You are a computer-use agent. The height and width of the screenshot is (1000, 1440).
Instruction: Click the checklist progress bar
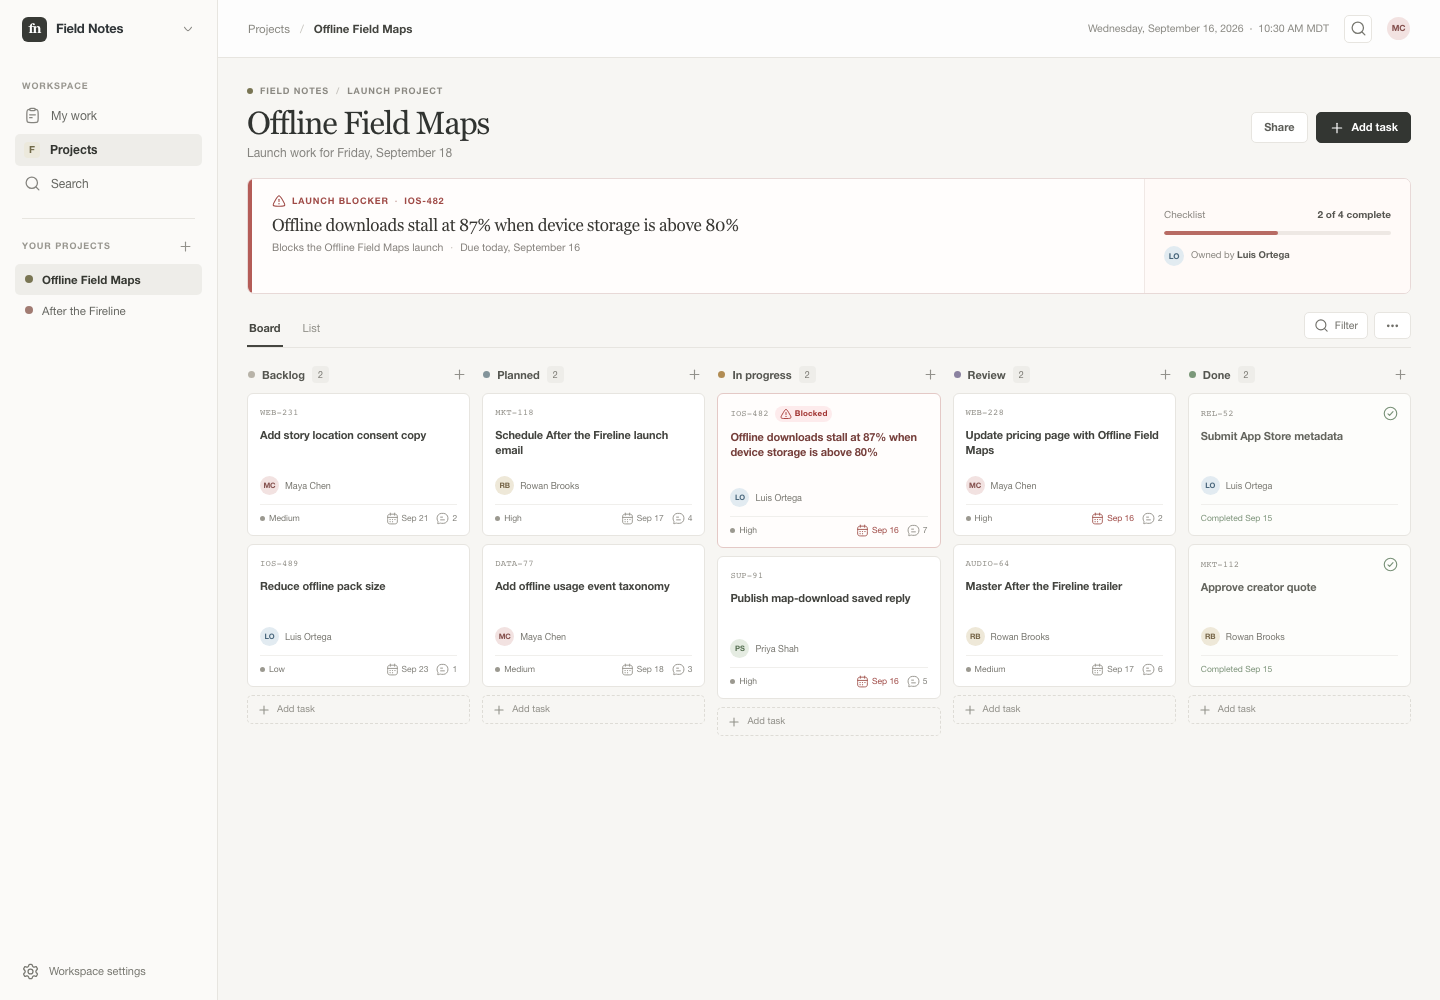click(x=1277, y=233)
